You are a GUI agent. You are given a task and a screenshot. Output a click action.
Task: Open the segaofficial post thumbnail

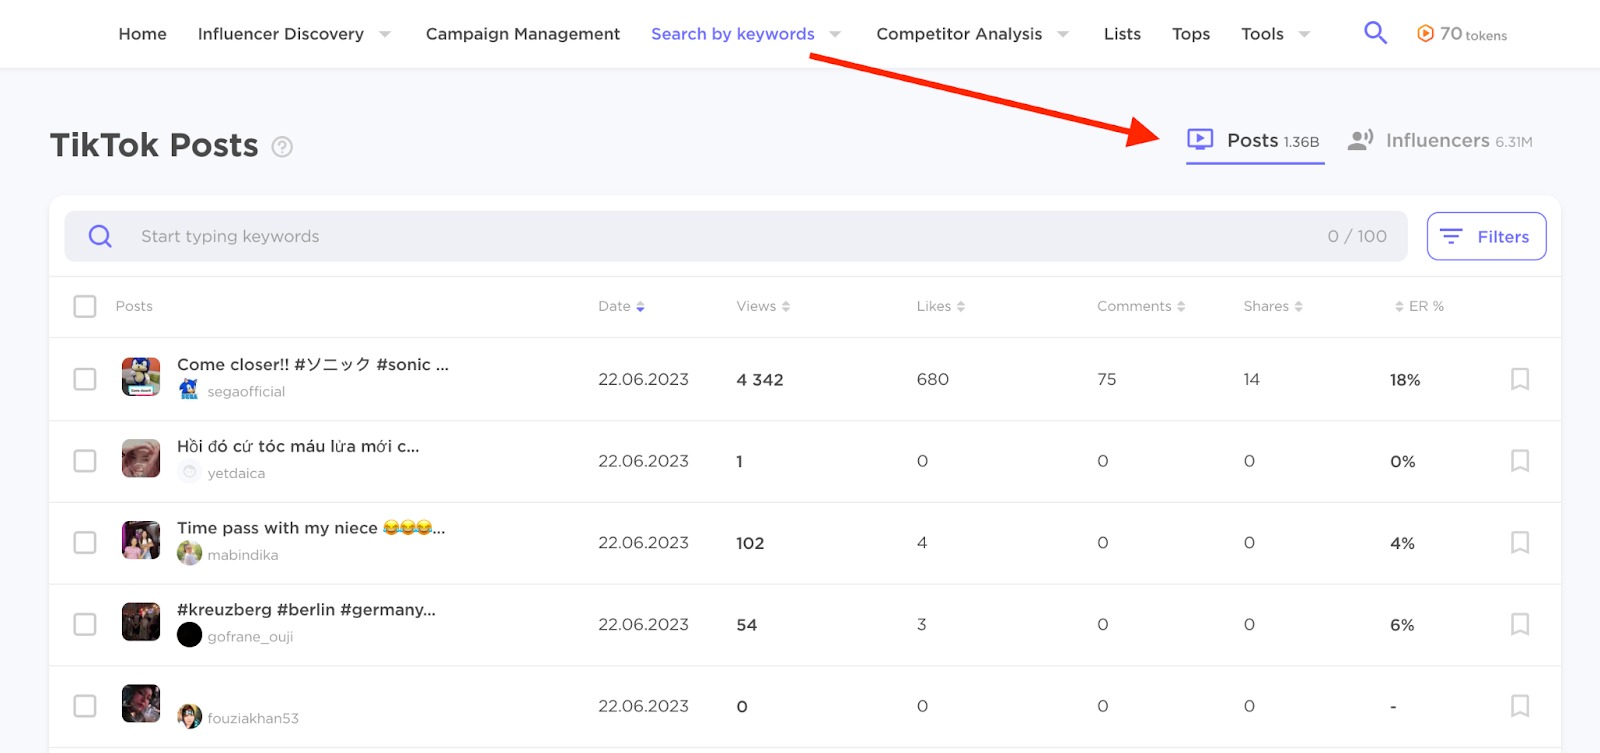click(x=141, y=377)
